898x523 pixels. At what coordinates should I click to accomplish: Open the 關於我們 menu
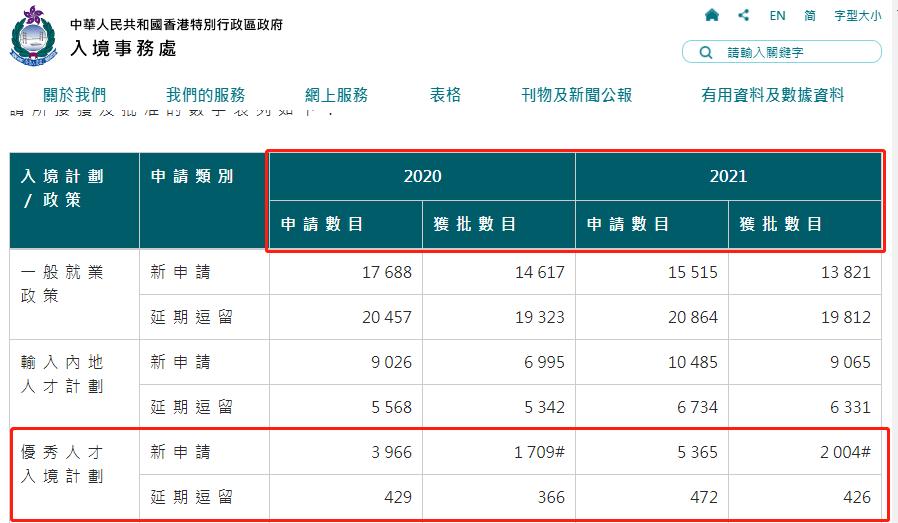pyautogui.click(x=75, y=95)
